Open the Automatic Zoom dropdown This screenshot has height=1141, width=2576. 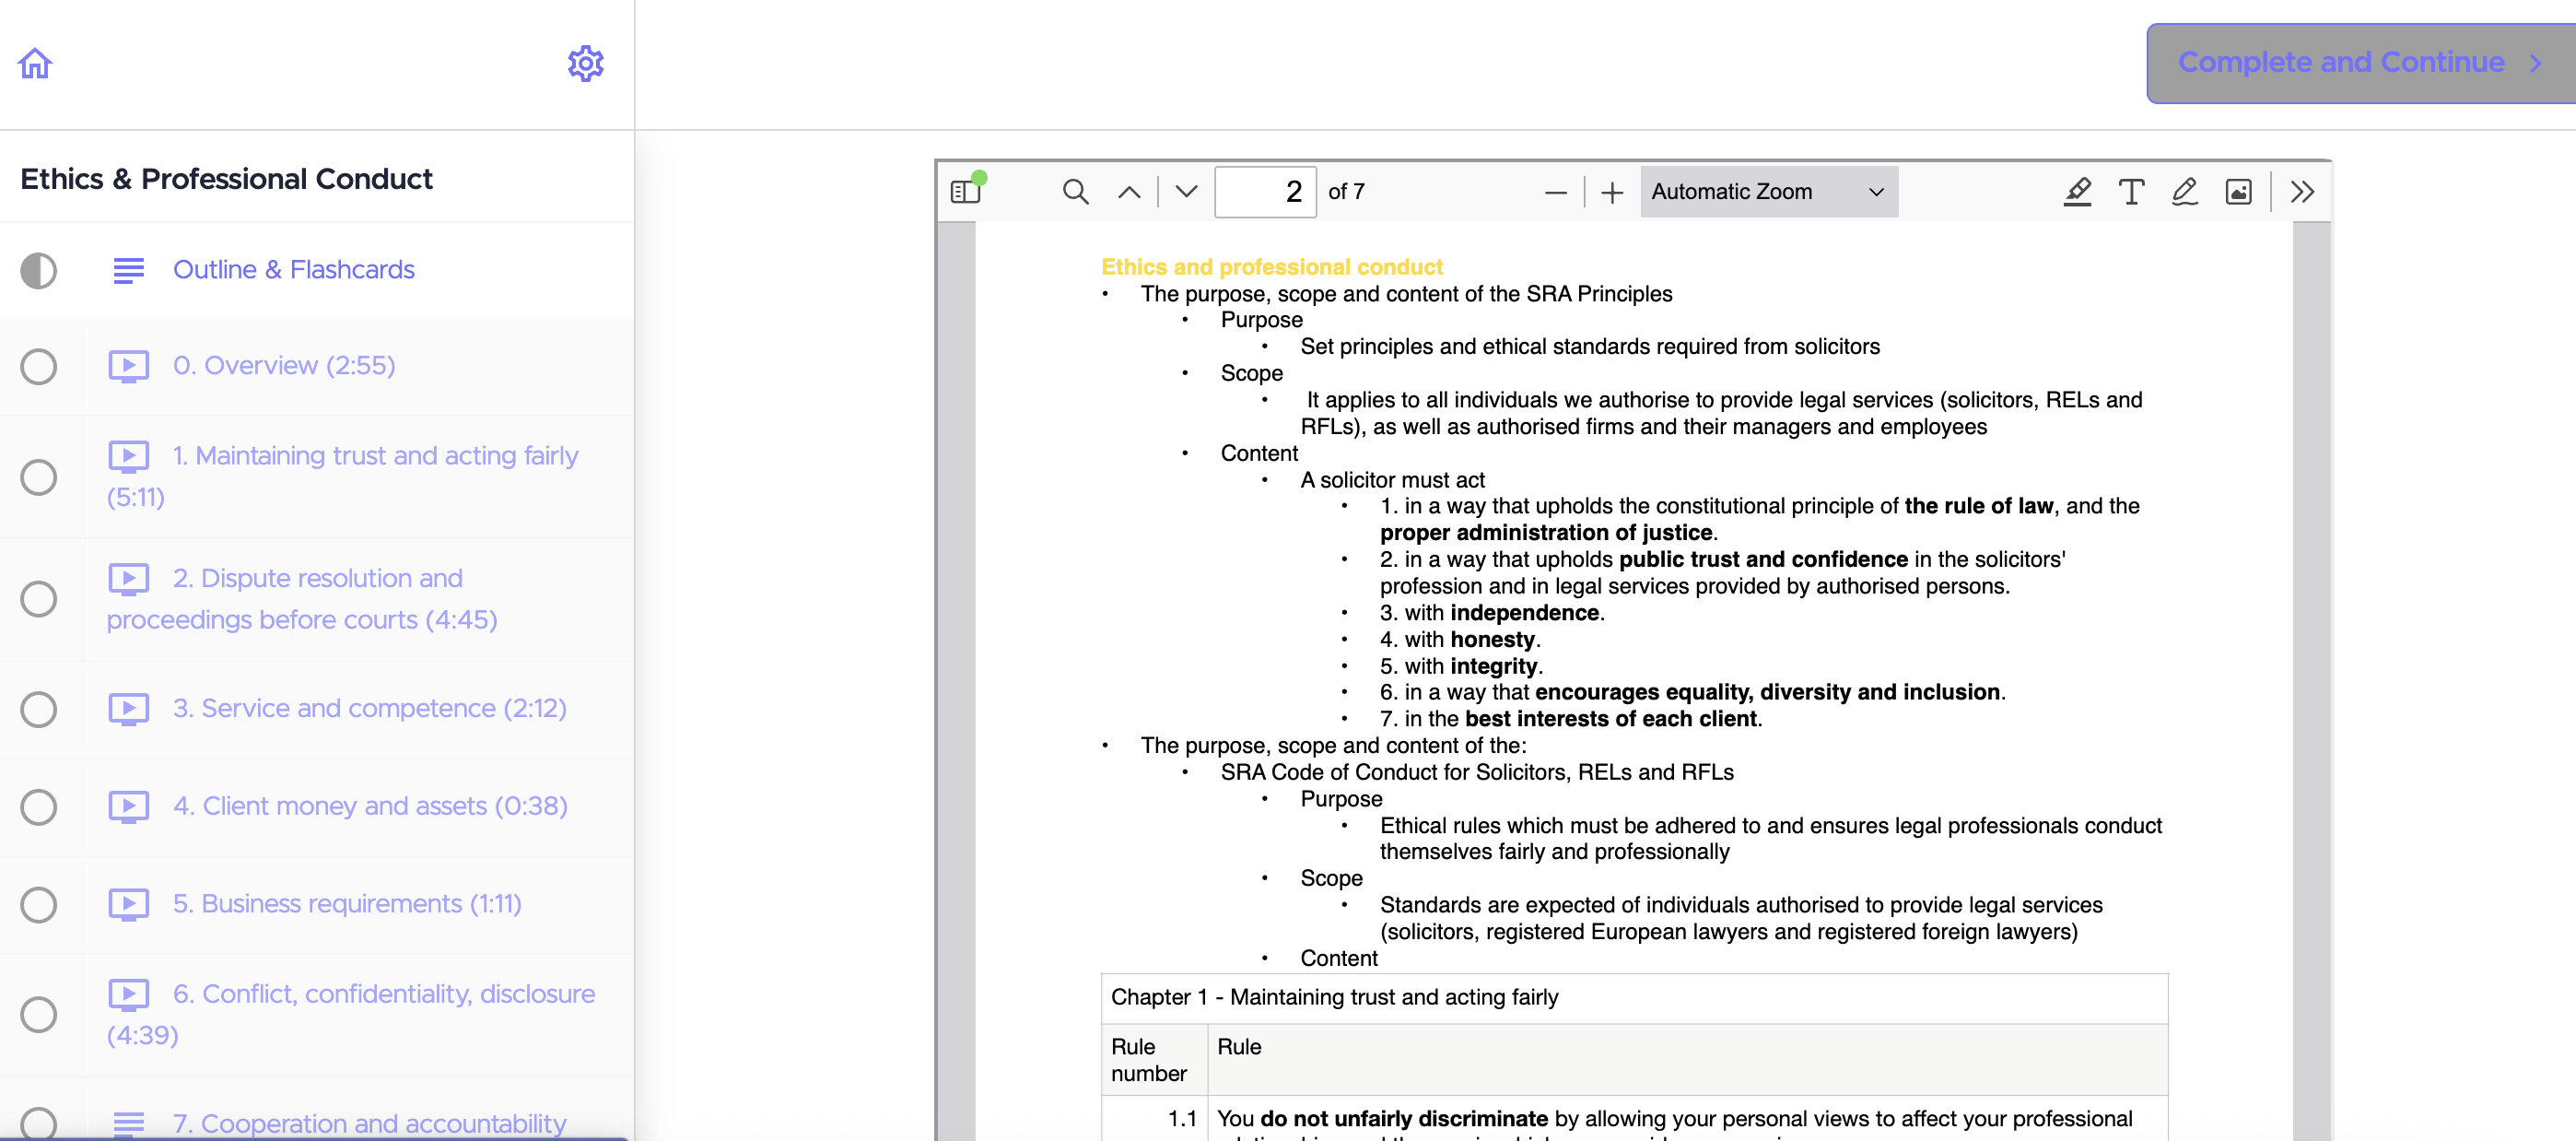1768,191
